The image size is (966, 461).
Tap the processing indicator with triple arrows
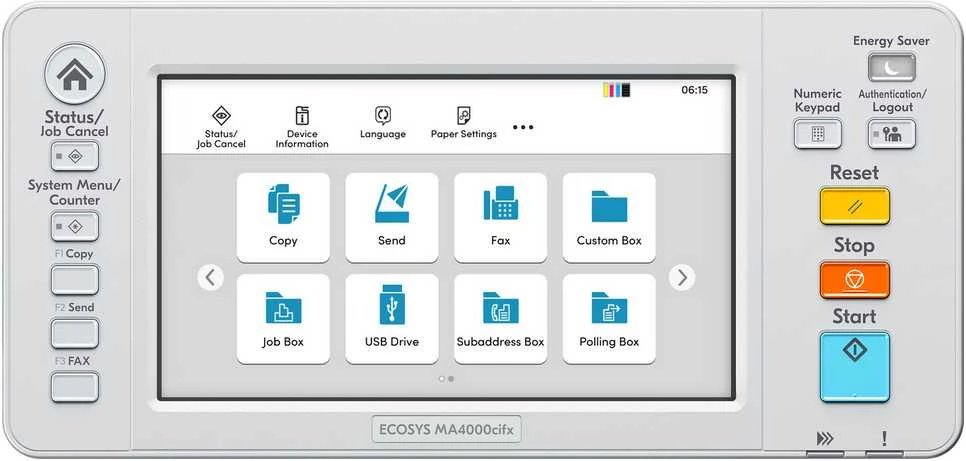pos(825,439)
